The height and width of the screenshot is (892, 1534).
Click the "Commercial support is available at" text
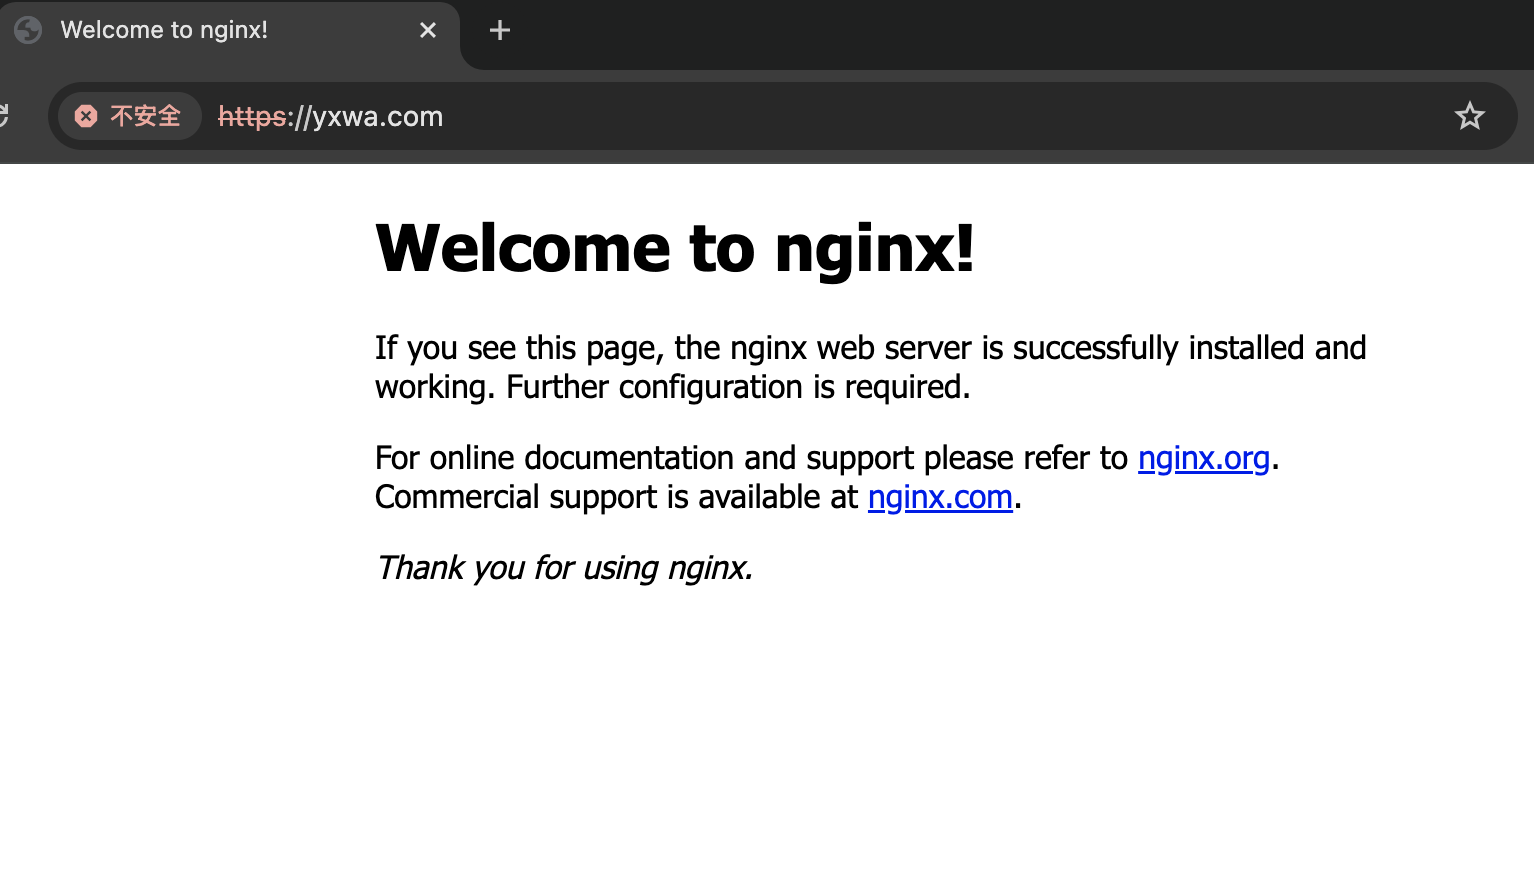tap(616, 497)
